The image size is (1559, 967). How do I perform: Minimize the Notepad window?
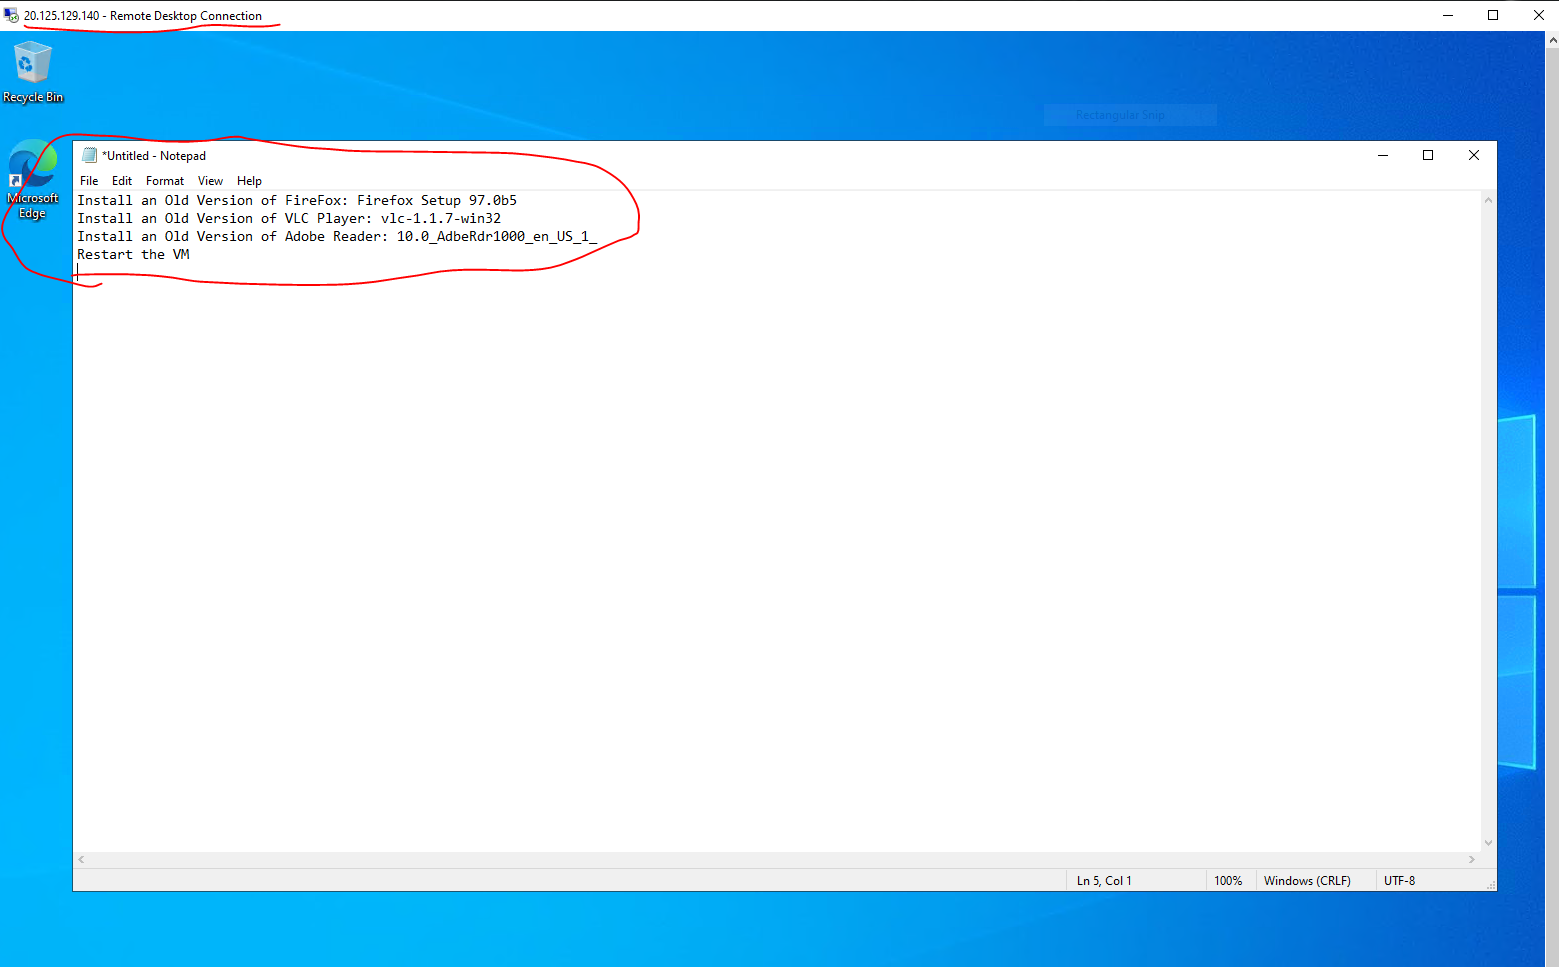click(1383, 155)
